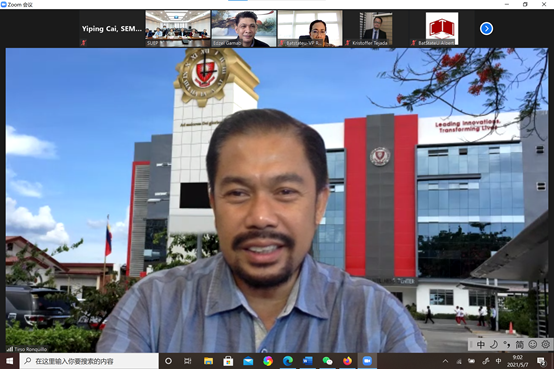Open WeChat from the taskbar
This screenshot has height=369, width=554.
(x=328, y=361)
